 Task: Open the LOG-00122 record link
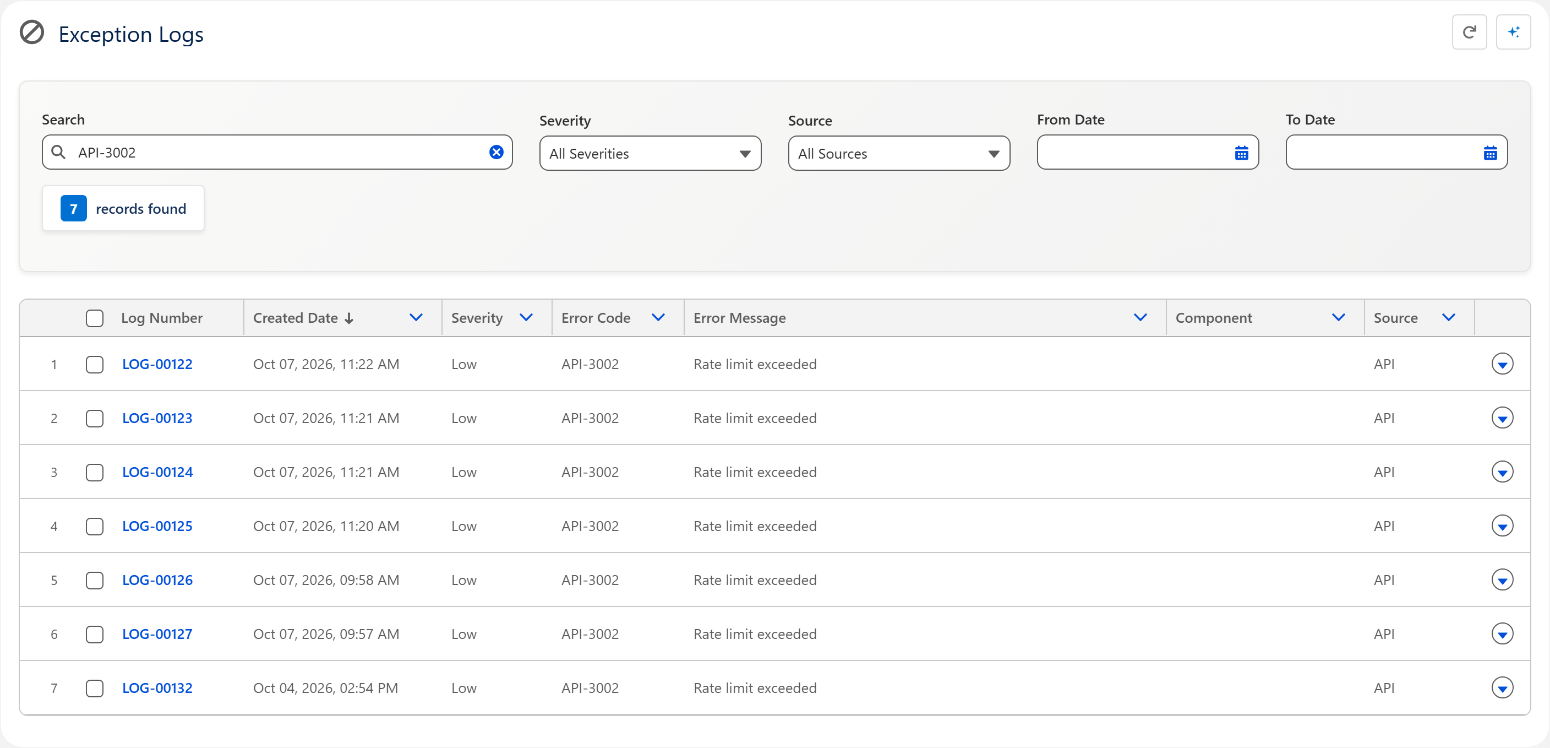click(x=157, y=364)
